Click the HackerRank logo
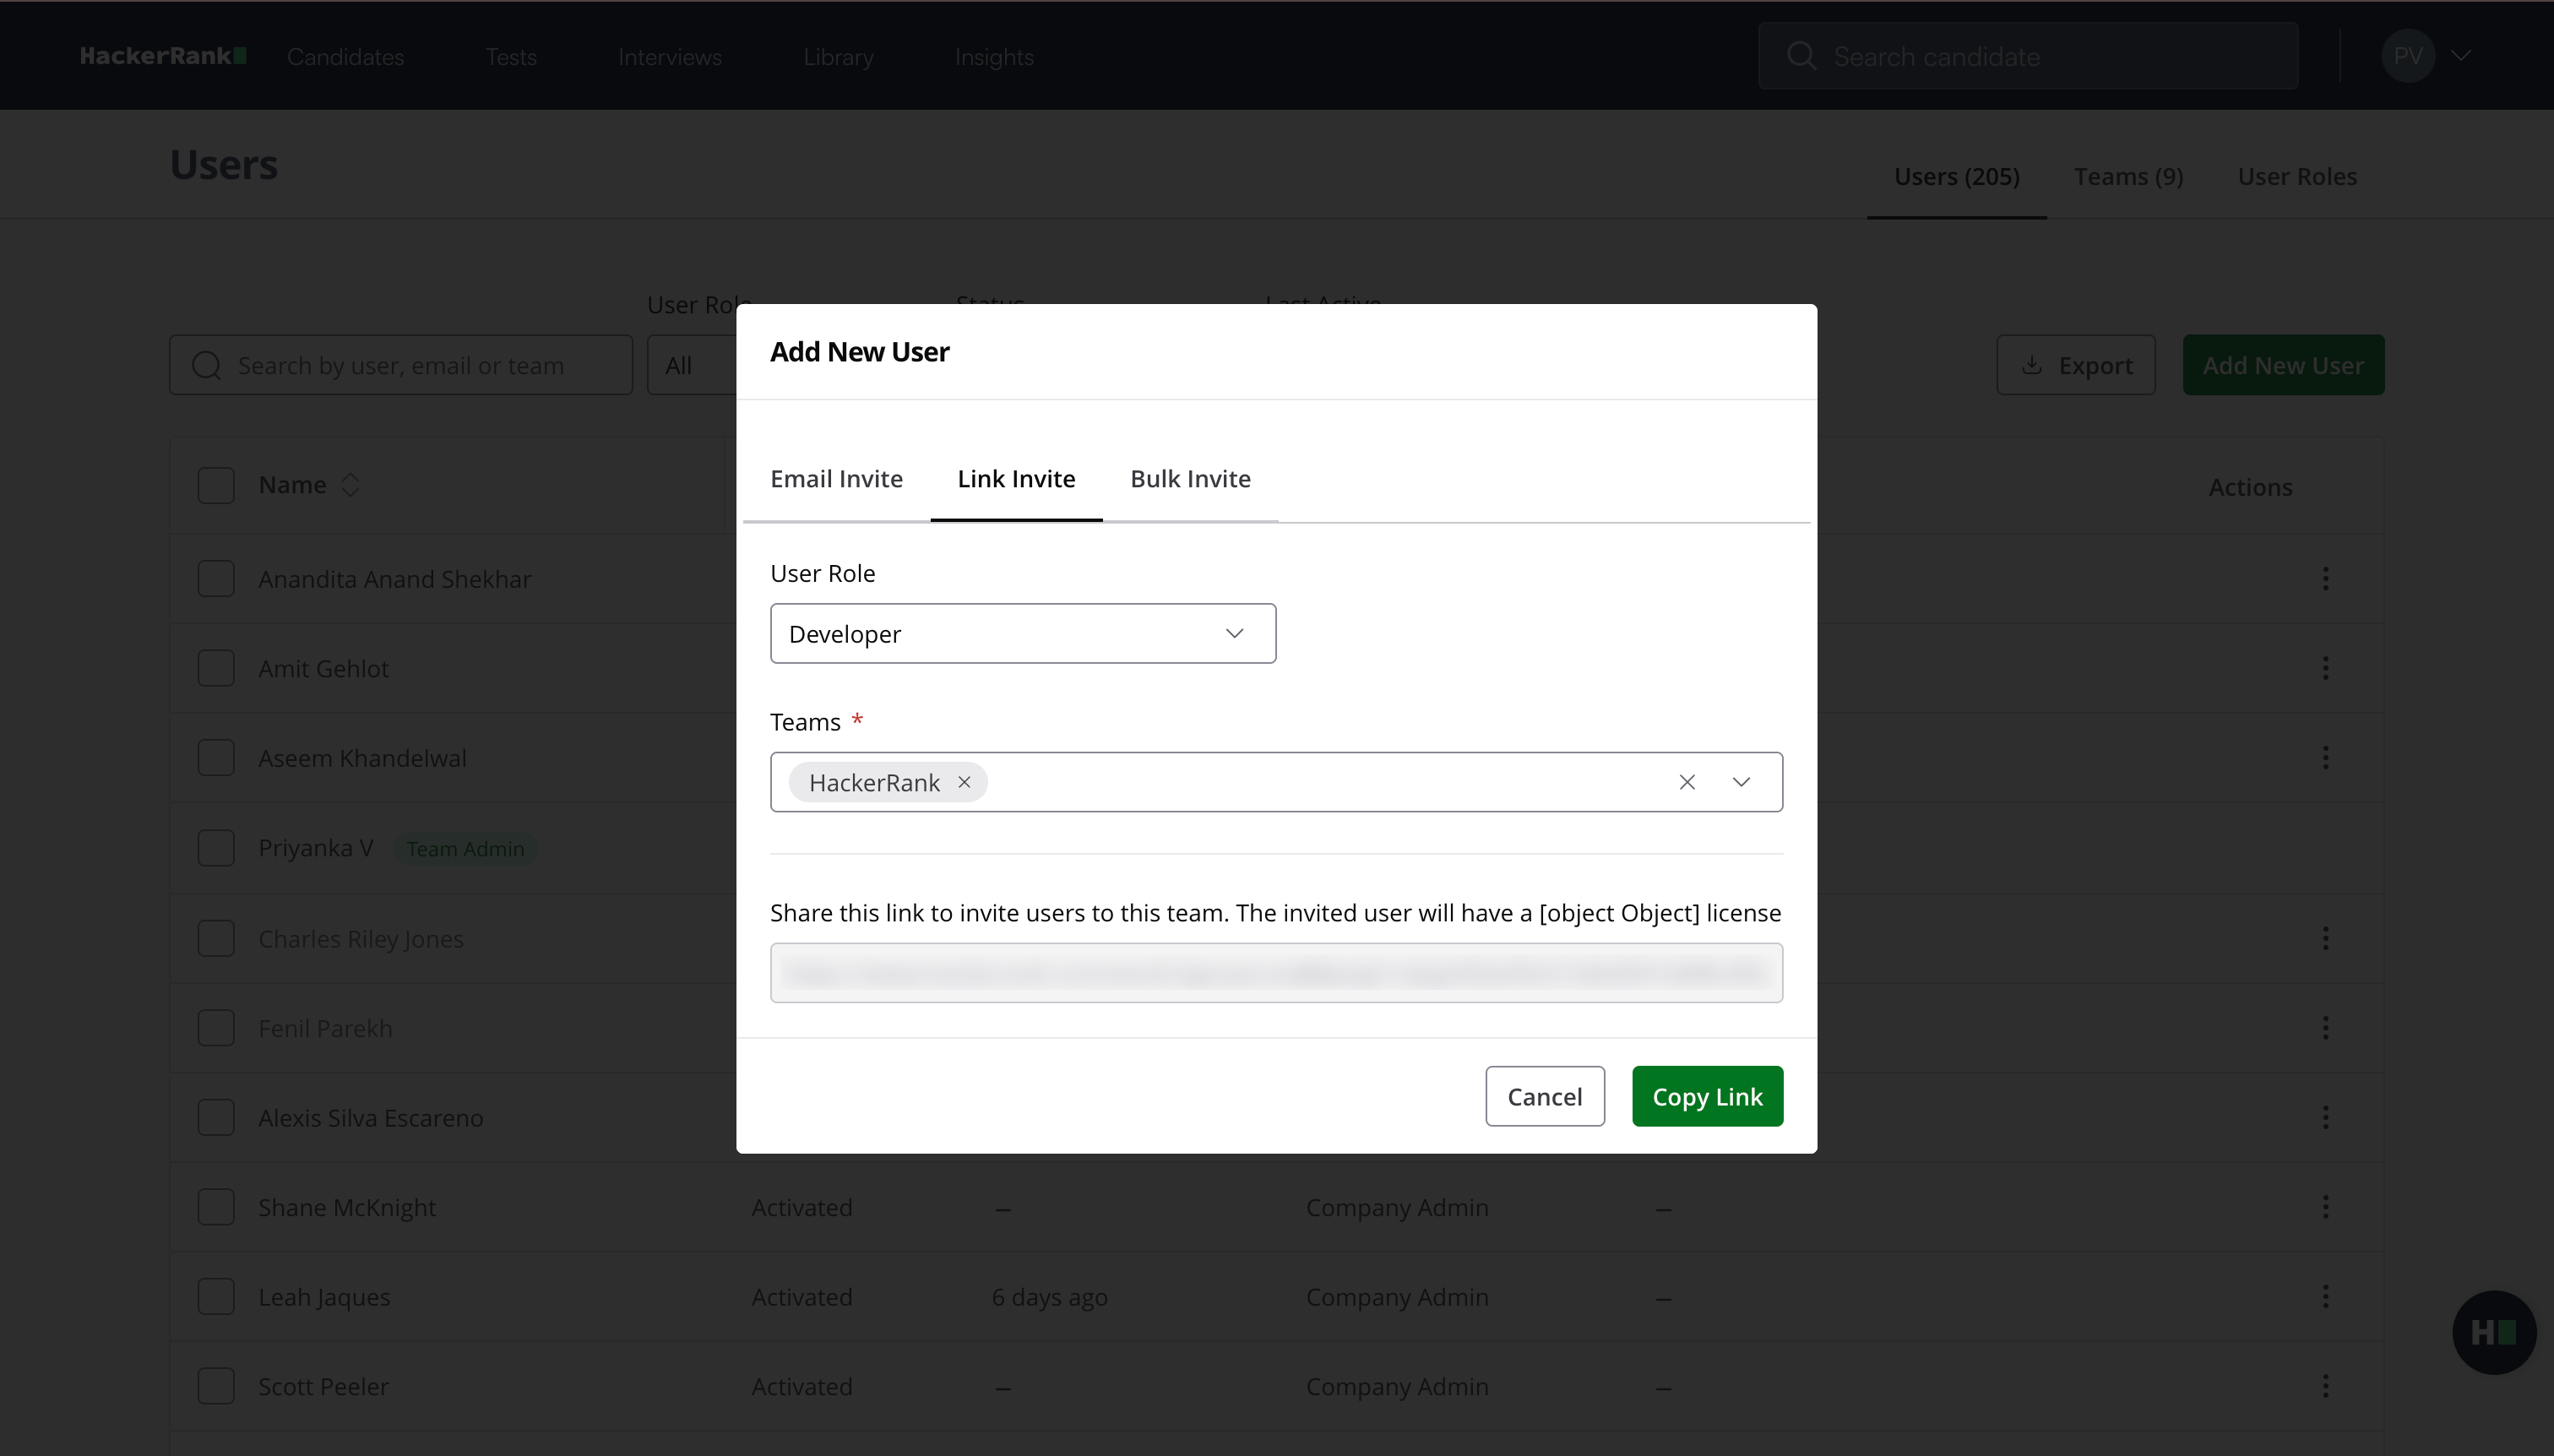This screenshot has height=1456, width=2554. [163, 56]
